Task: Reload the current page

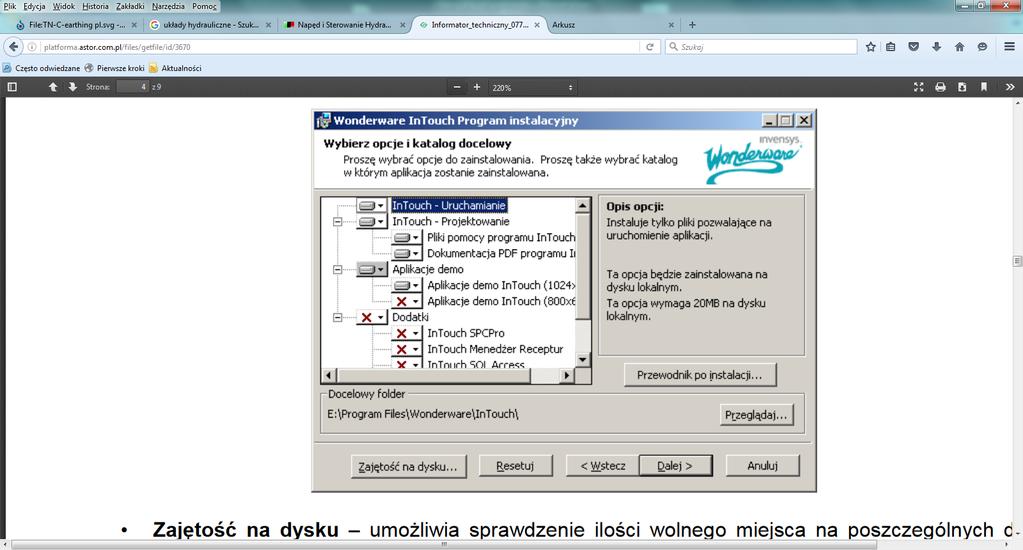Action: (x=649, y=47)
